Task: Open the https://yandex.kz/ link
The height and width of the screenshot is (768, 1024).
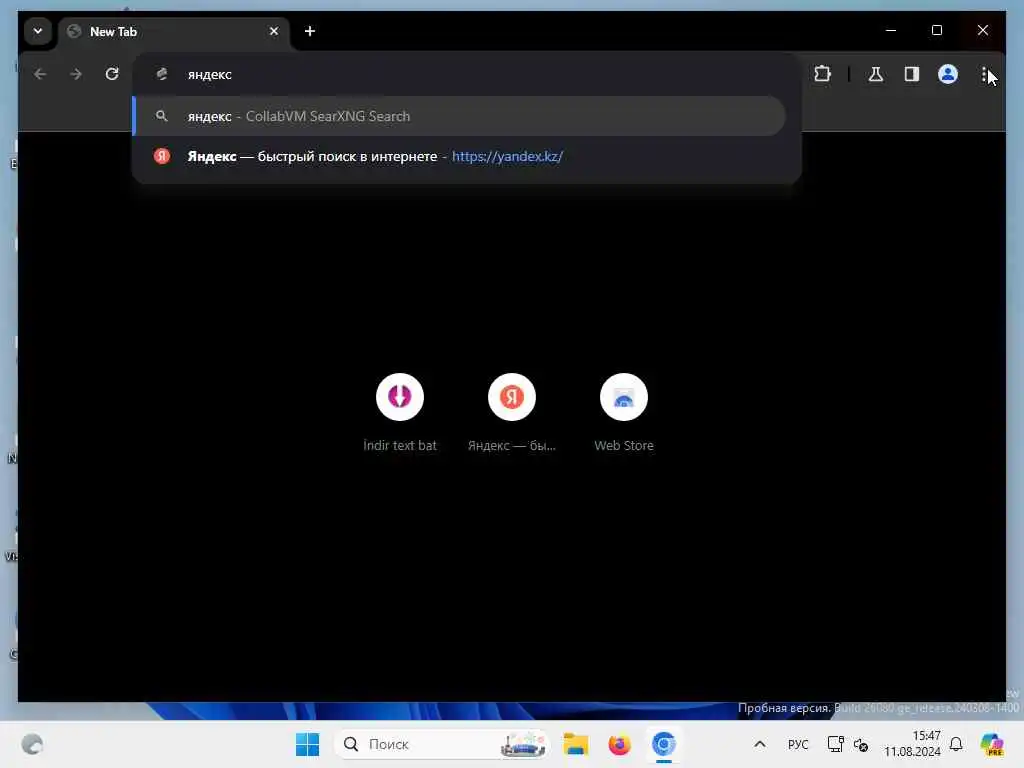Action: (507, 157)
